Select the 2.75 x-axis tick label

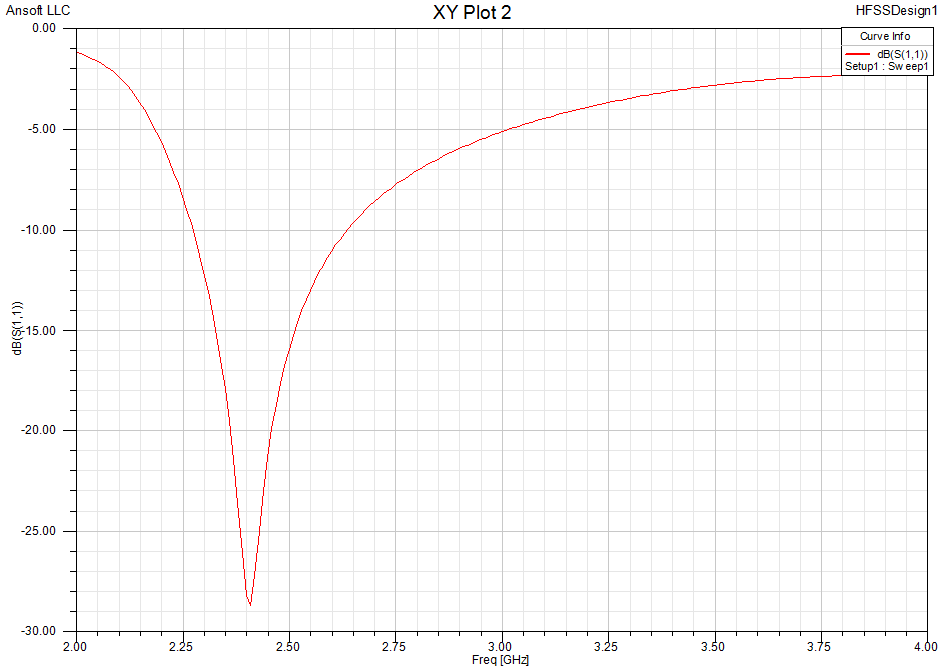[395, 646]
